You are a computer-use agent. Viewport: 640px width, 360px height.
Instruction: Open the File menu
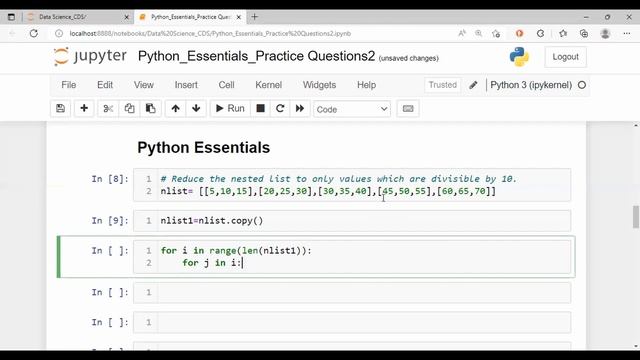(x=69, y=85)
